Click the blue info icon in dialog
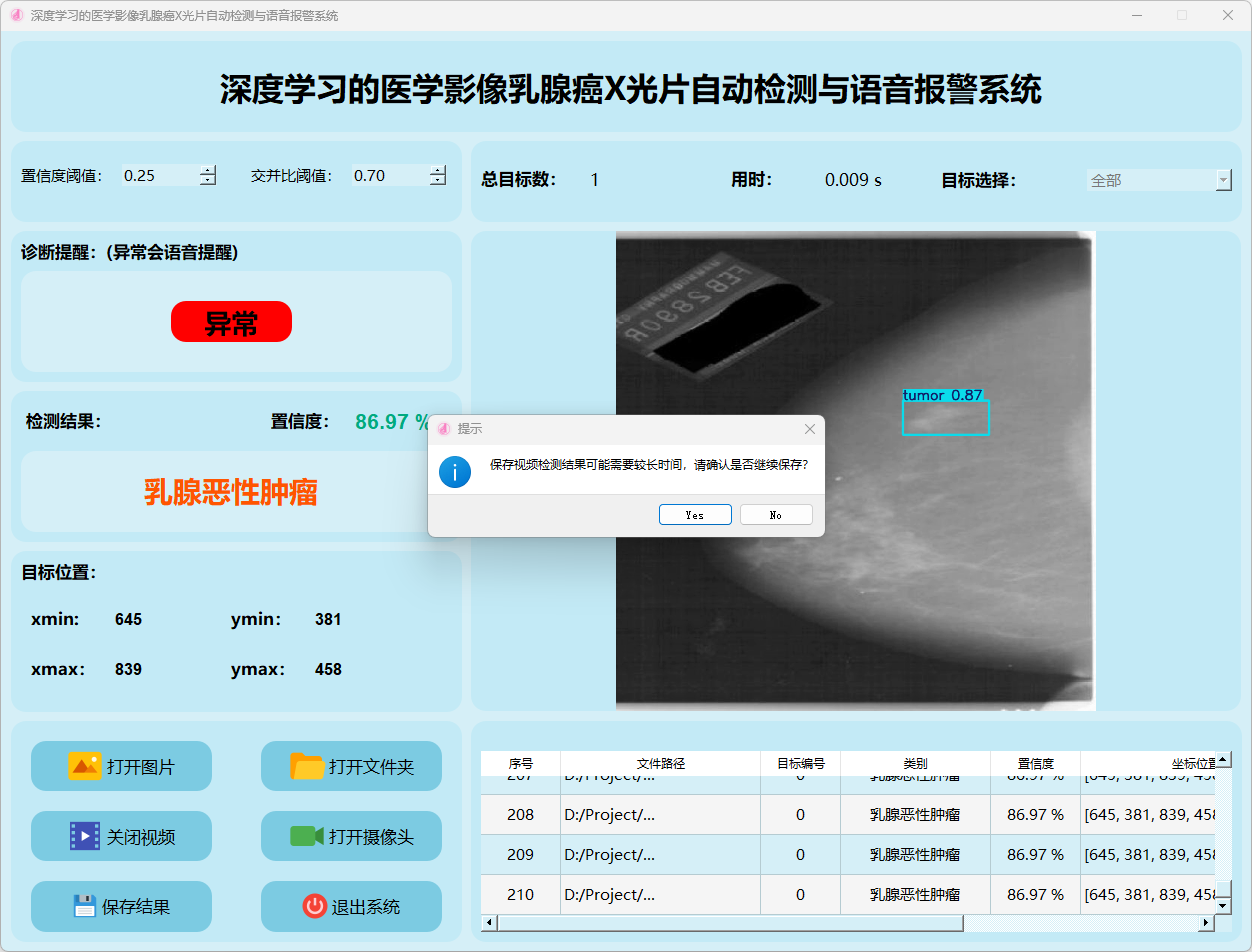 click(x=455, y=471)
